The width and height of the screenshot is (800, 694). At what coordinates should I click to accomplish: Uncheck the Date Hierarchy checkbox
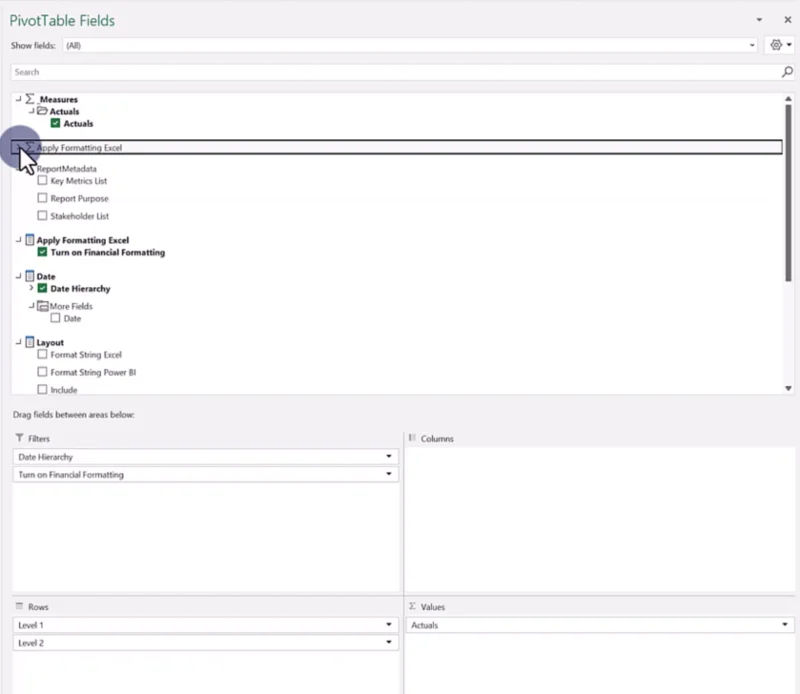pos(42,288)
